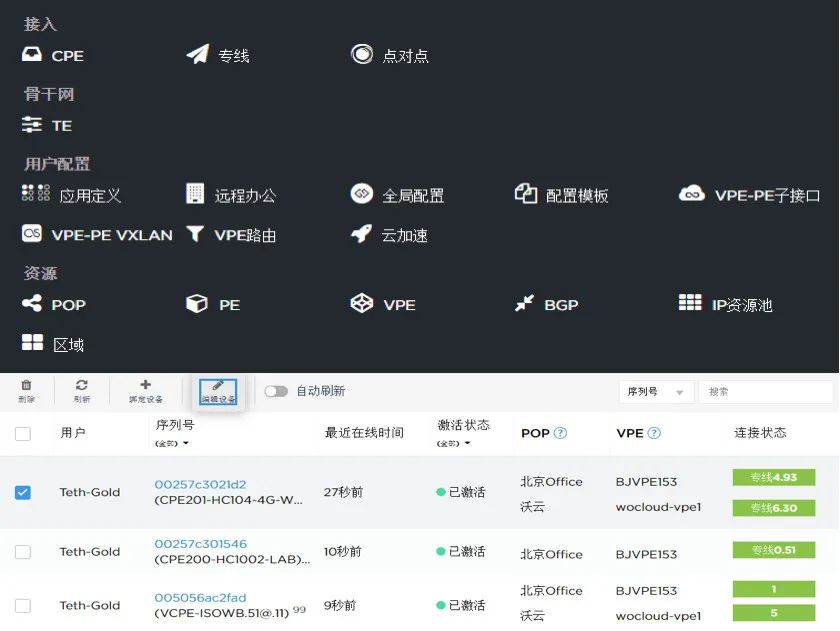
Task: Enable the 自动刷新 auto refresh switch
Action: 276,391
